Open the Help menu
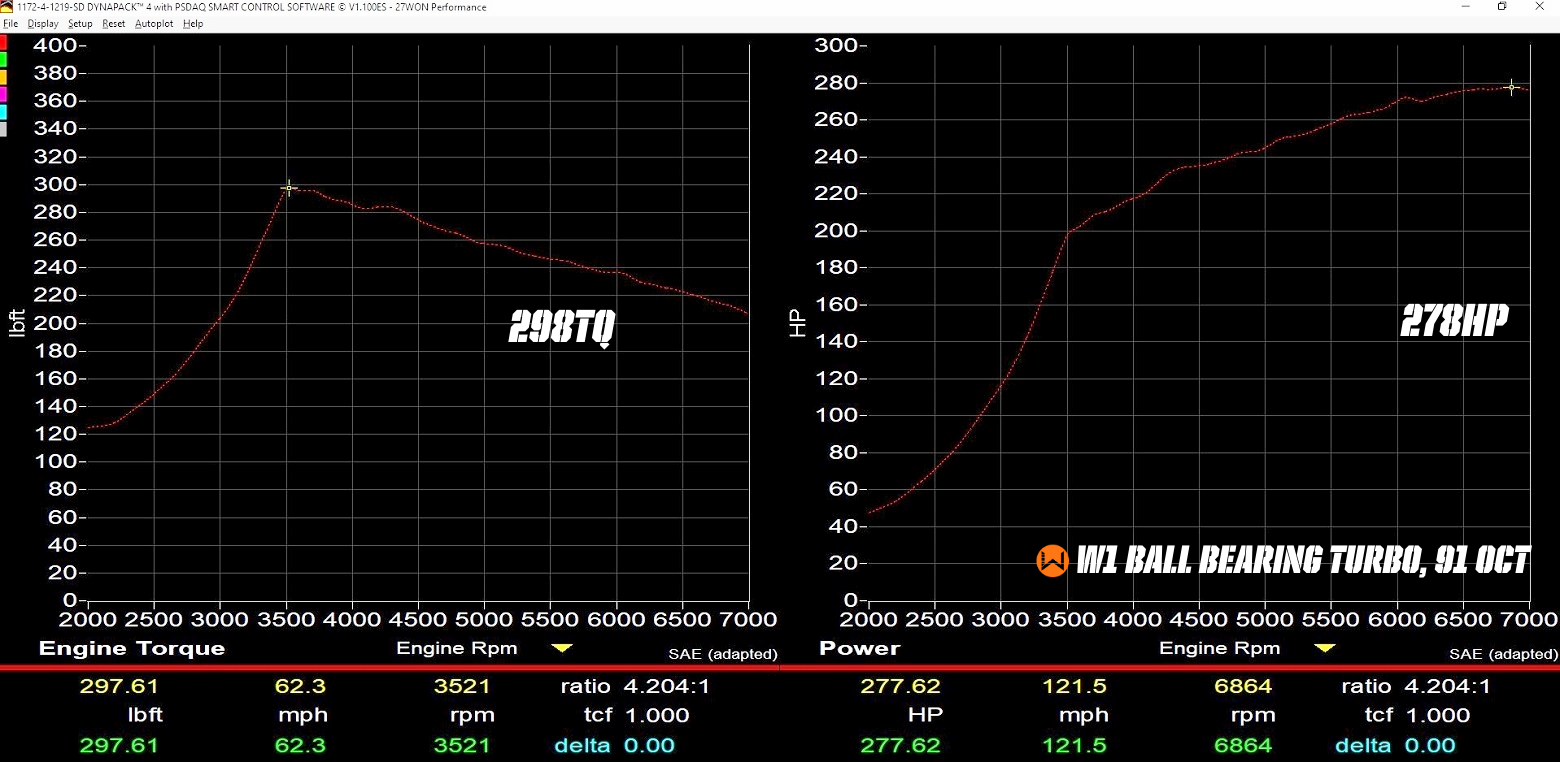The image size is (1560, 762). coord(193,23)
